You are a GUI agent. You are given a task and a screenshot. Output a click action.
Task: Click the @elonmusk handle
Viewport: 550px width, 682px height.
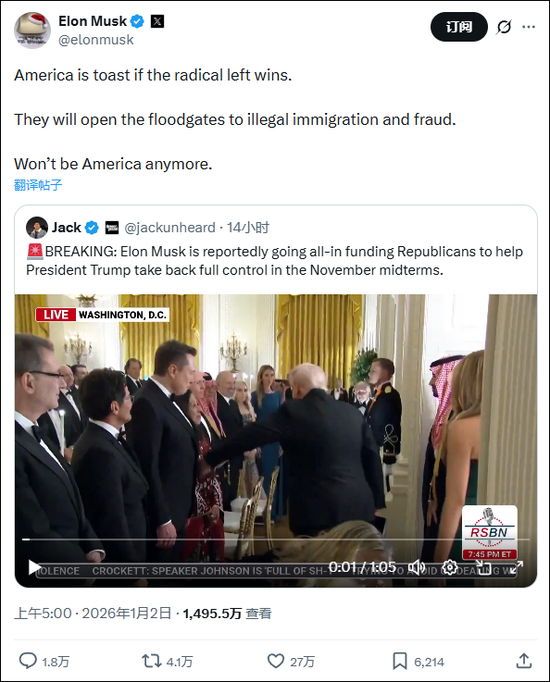(96, 40)
